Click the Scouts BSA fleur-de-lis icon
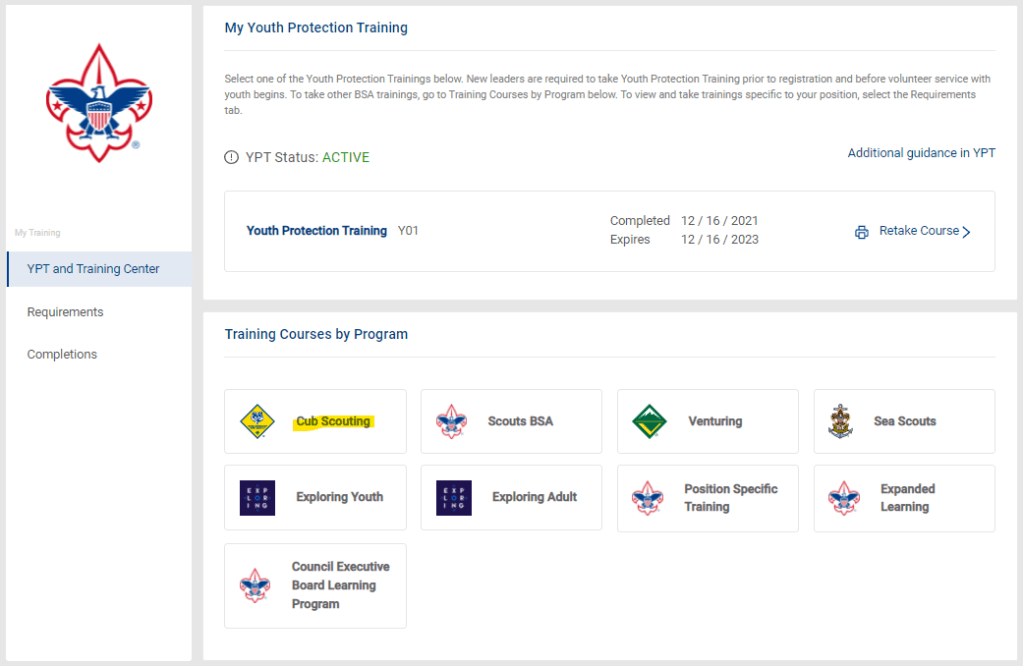Screen dimensions: 1023x666 [453, 421]
